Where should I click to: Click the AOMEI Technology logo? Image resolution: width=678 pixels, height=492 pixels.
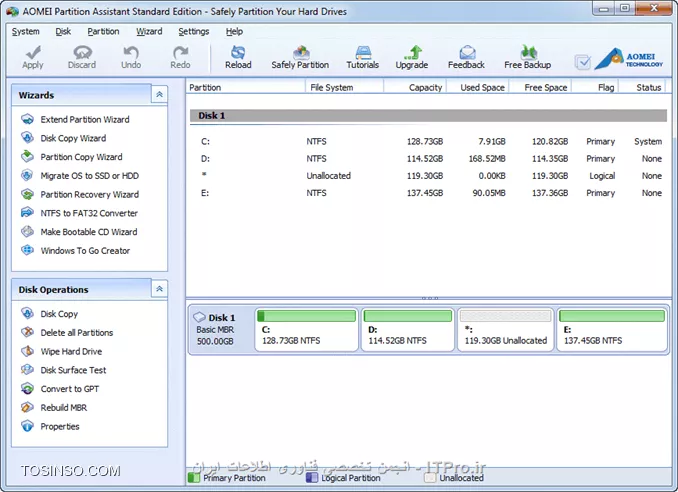coord(628,59)
